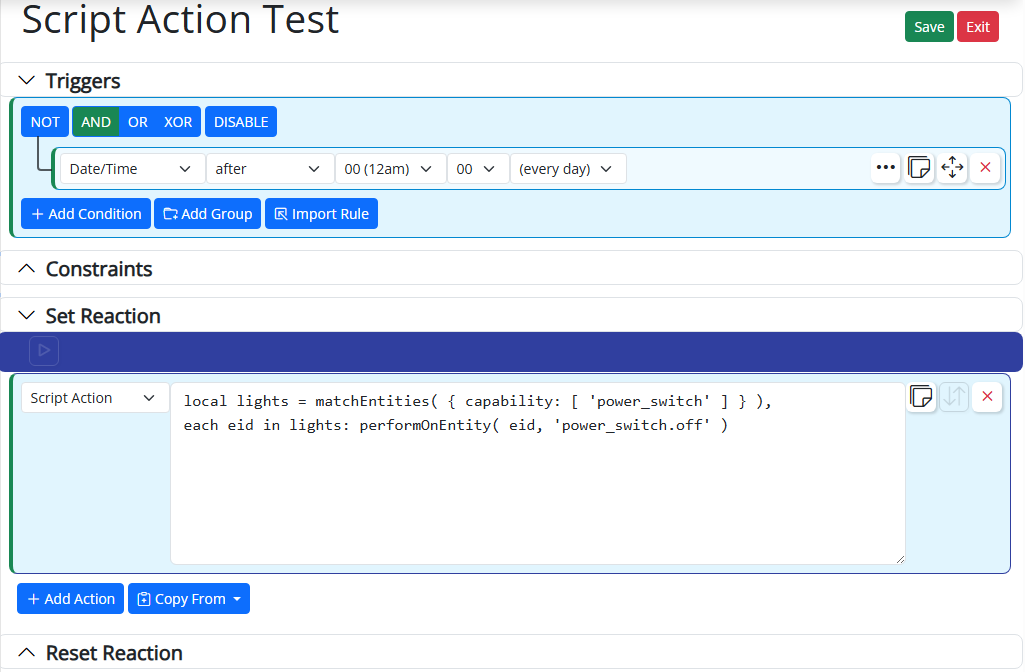Click the play icon in Set Reaction bar
The width and height of the screenshot is (1025, 672).
[44, 351]
